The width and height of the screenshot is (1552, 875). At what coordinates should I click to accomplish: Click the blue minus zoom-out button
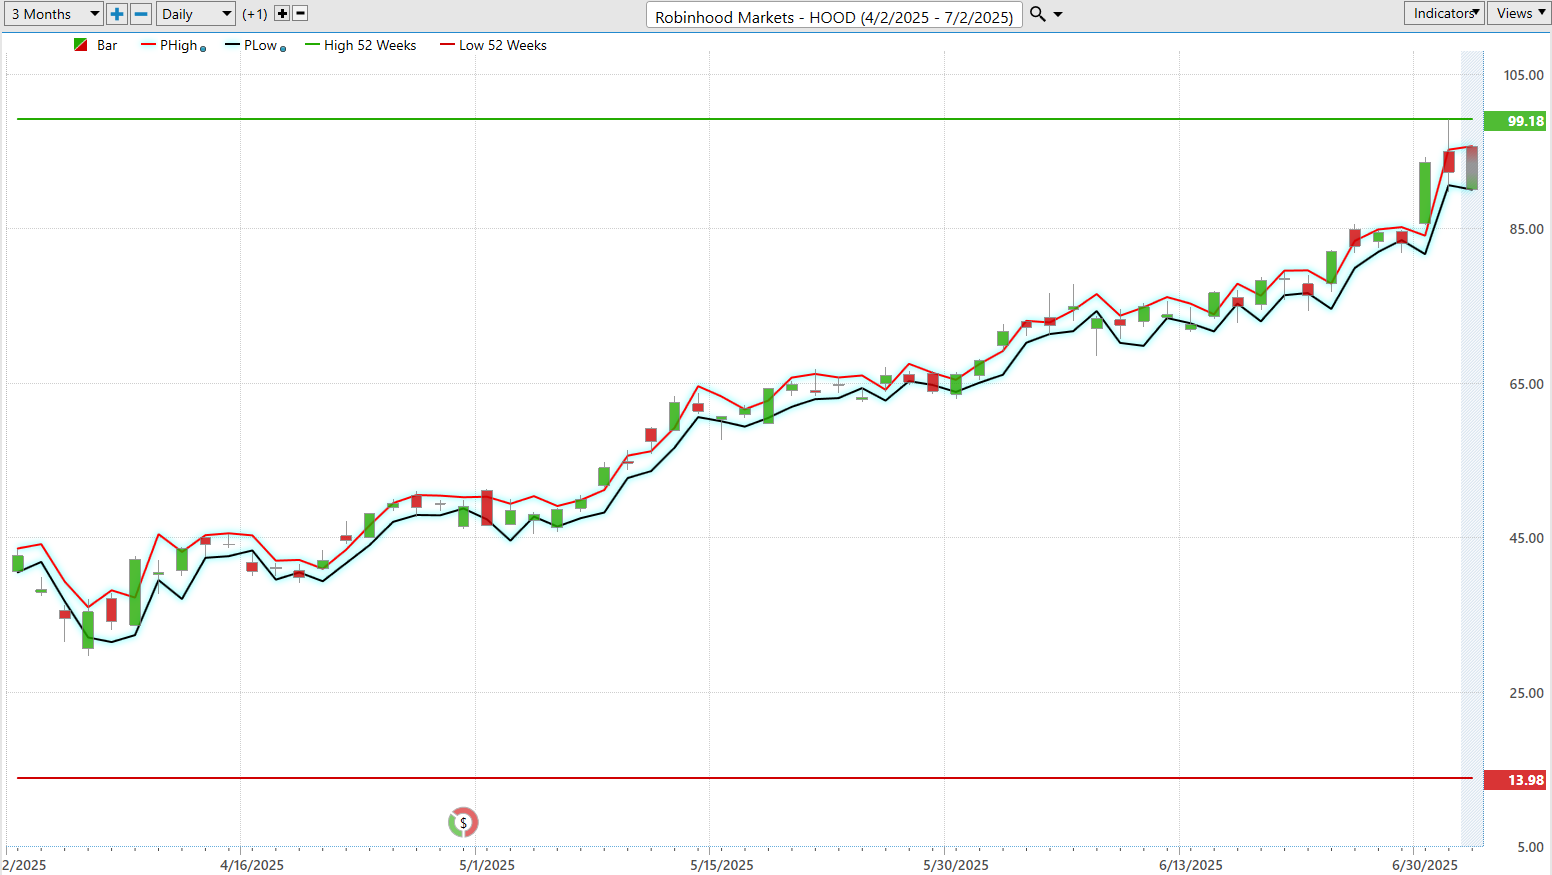[x=141, y=14]
